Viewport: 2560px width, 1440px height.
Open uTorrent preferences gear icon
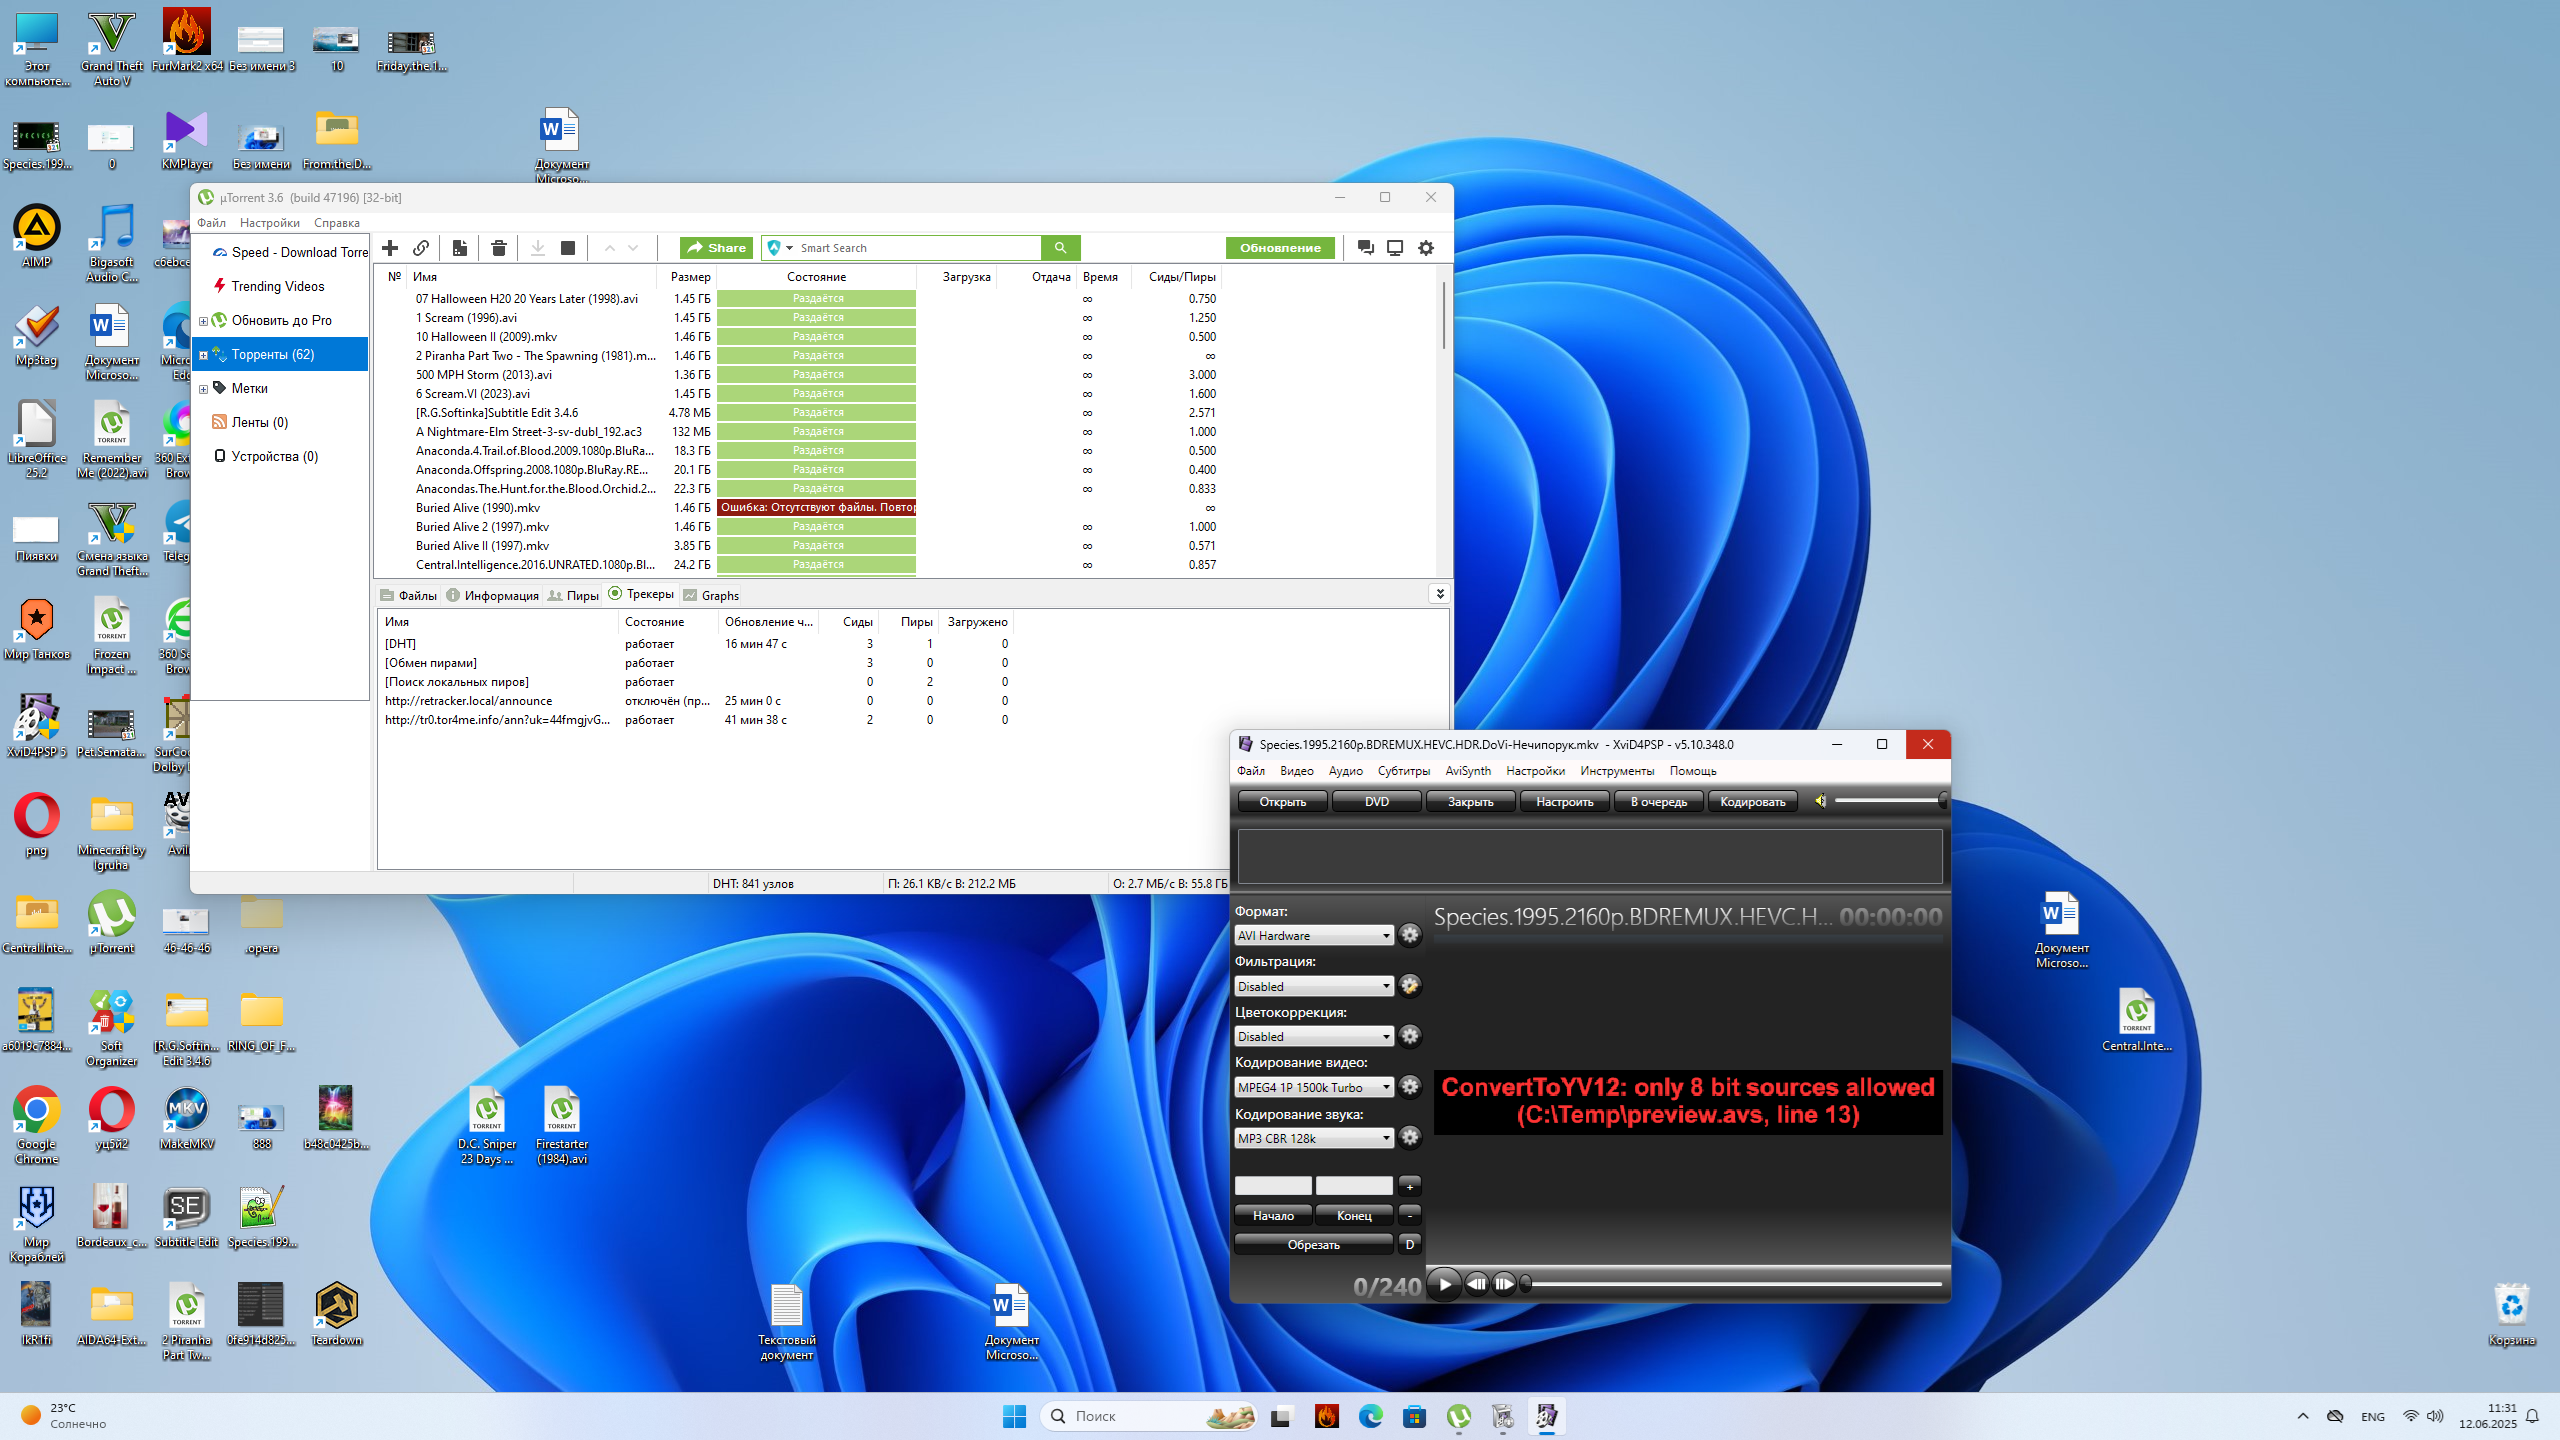1426,248
